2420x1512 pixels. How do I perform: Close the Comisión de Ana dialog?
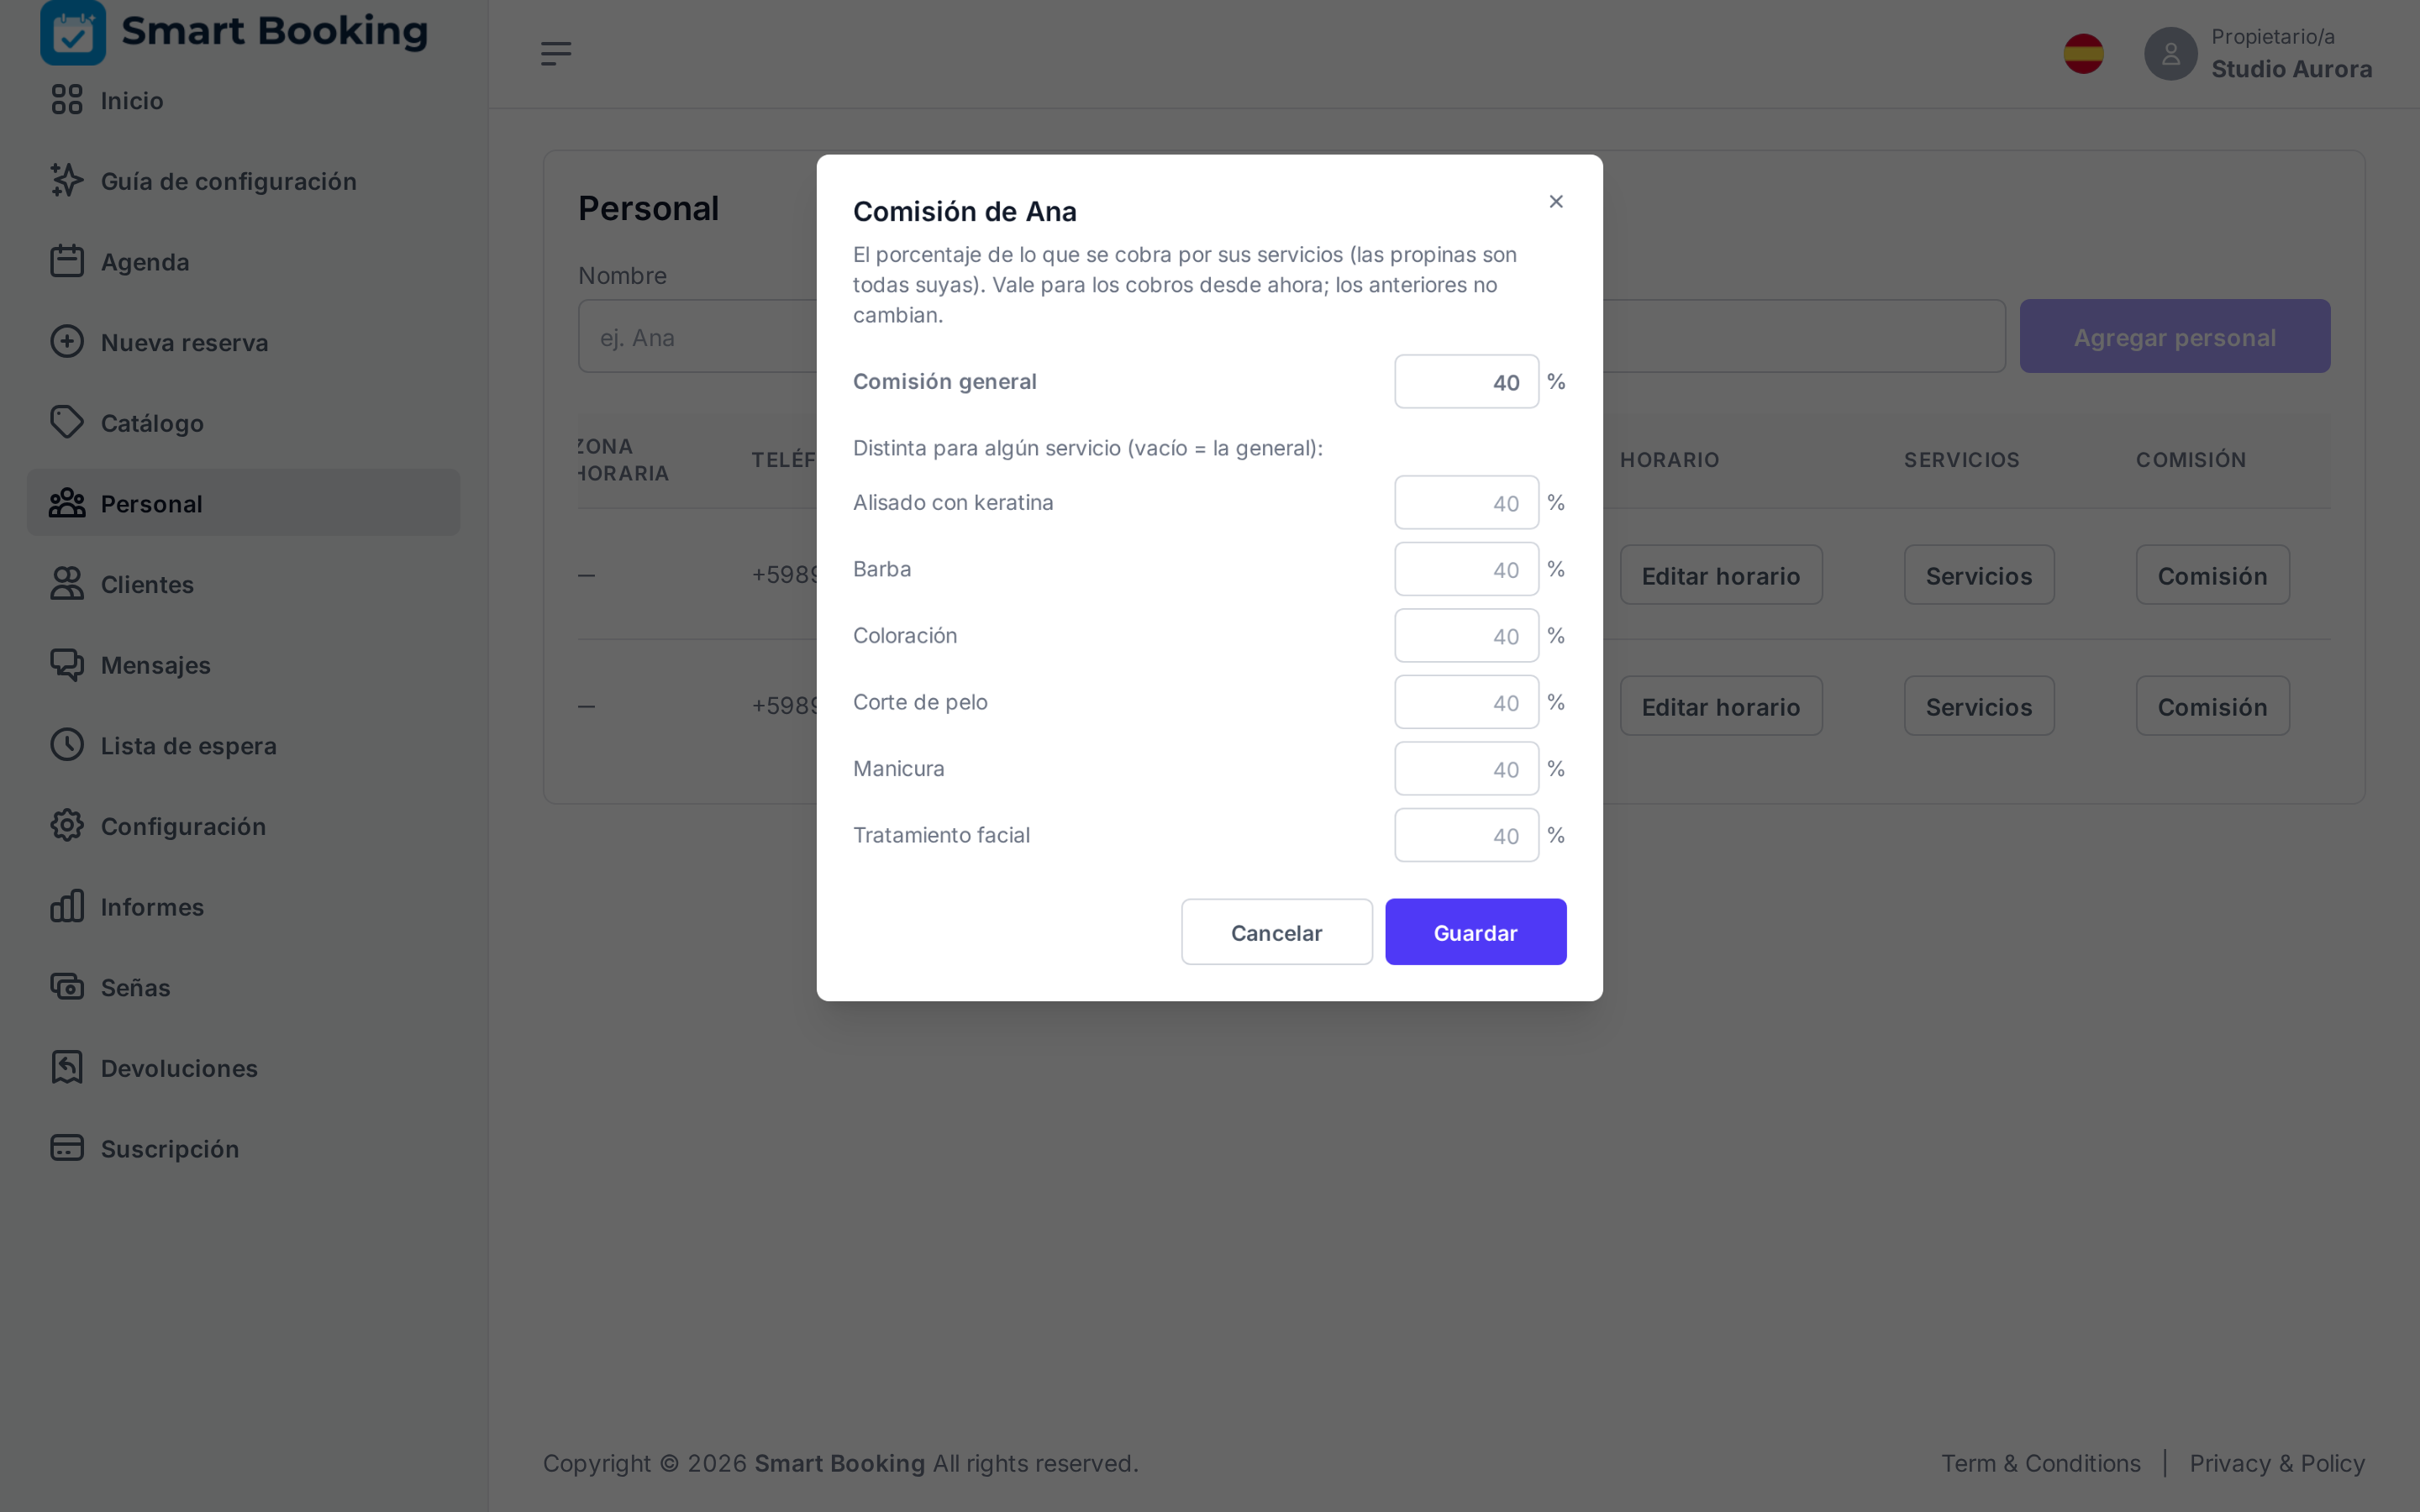[1556, 202]
